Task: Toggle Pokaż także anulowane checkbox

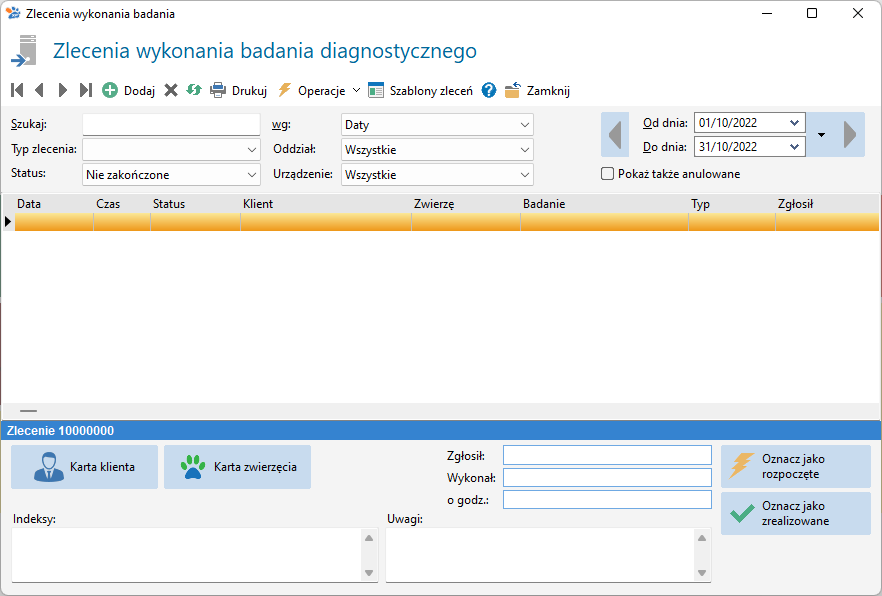Action: (x=608, y=174)
